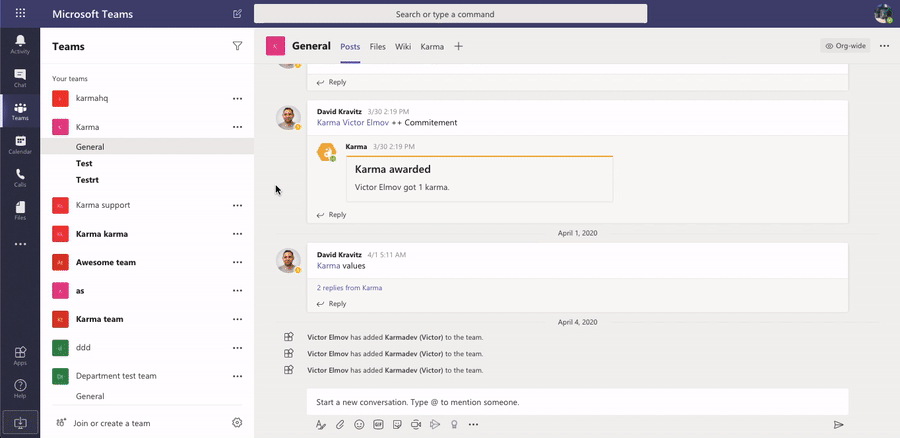Click the profile avatar at top right
900x438 pixels.
[883, 13]
